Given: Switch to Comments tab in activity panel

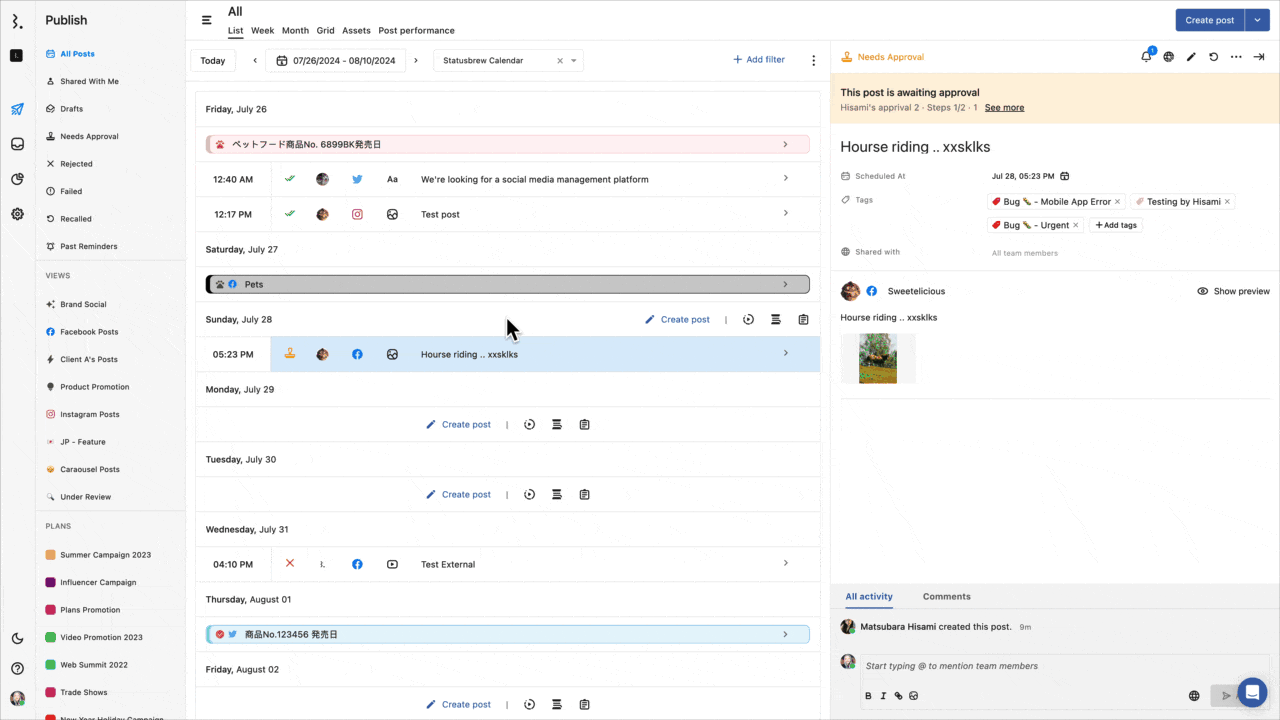Looking at the screenshot, I should pos(946,597).
